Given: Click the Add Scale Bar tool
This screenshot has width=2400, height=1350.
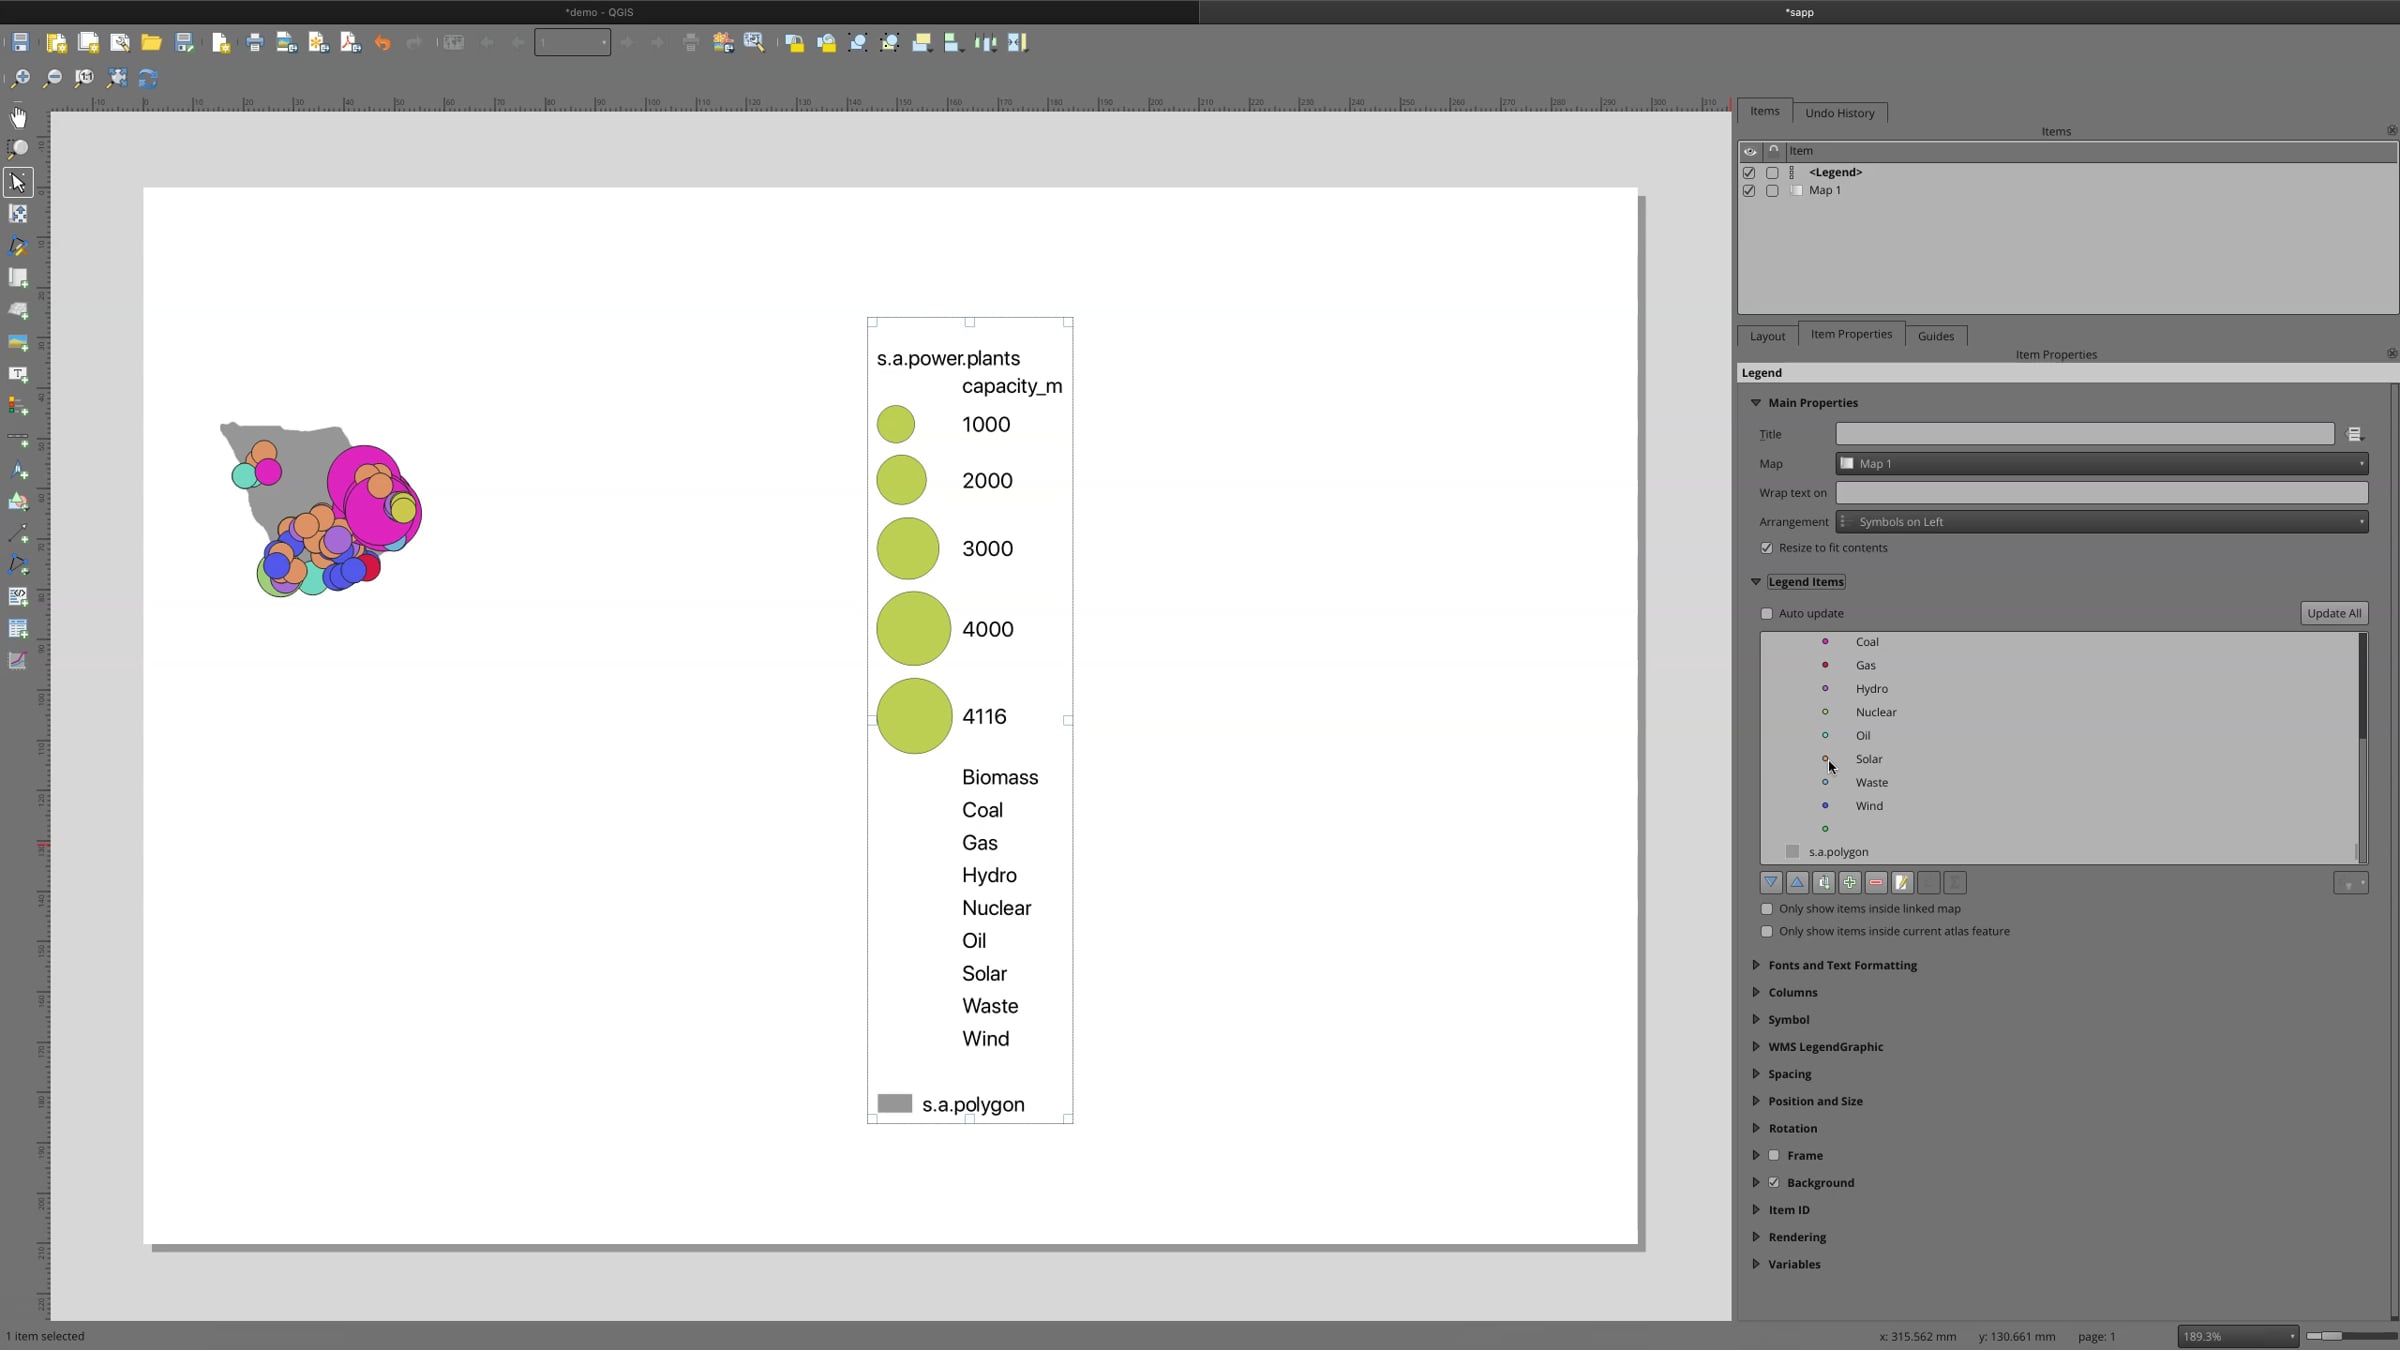Looking at the screenshot, I should coord(18,438).
